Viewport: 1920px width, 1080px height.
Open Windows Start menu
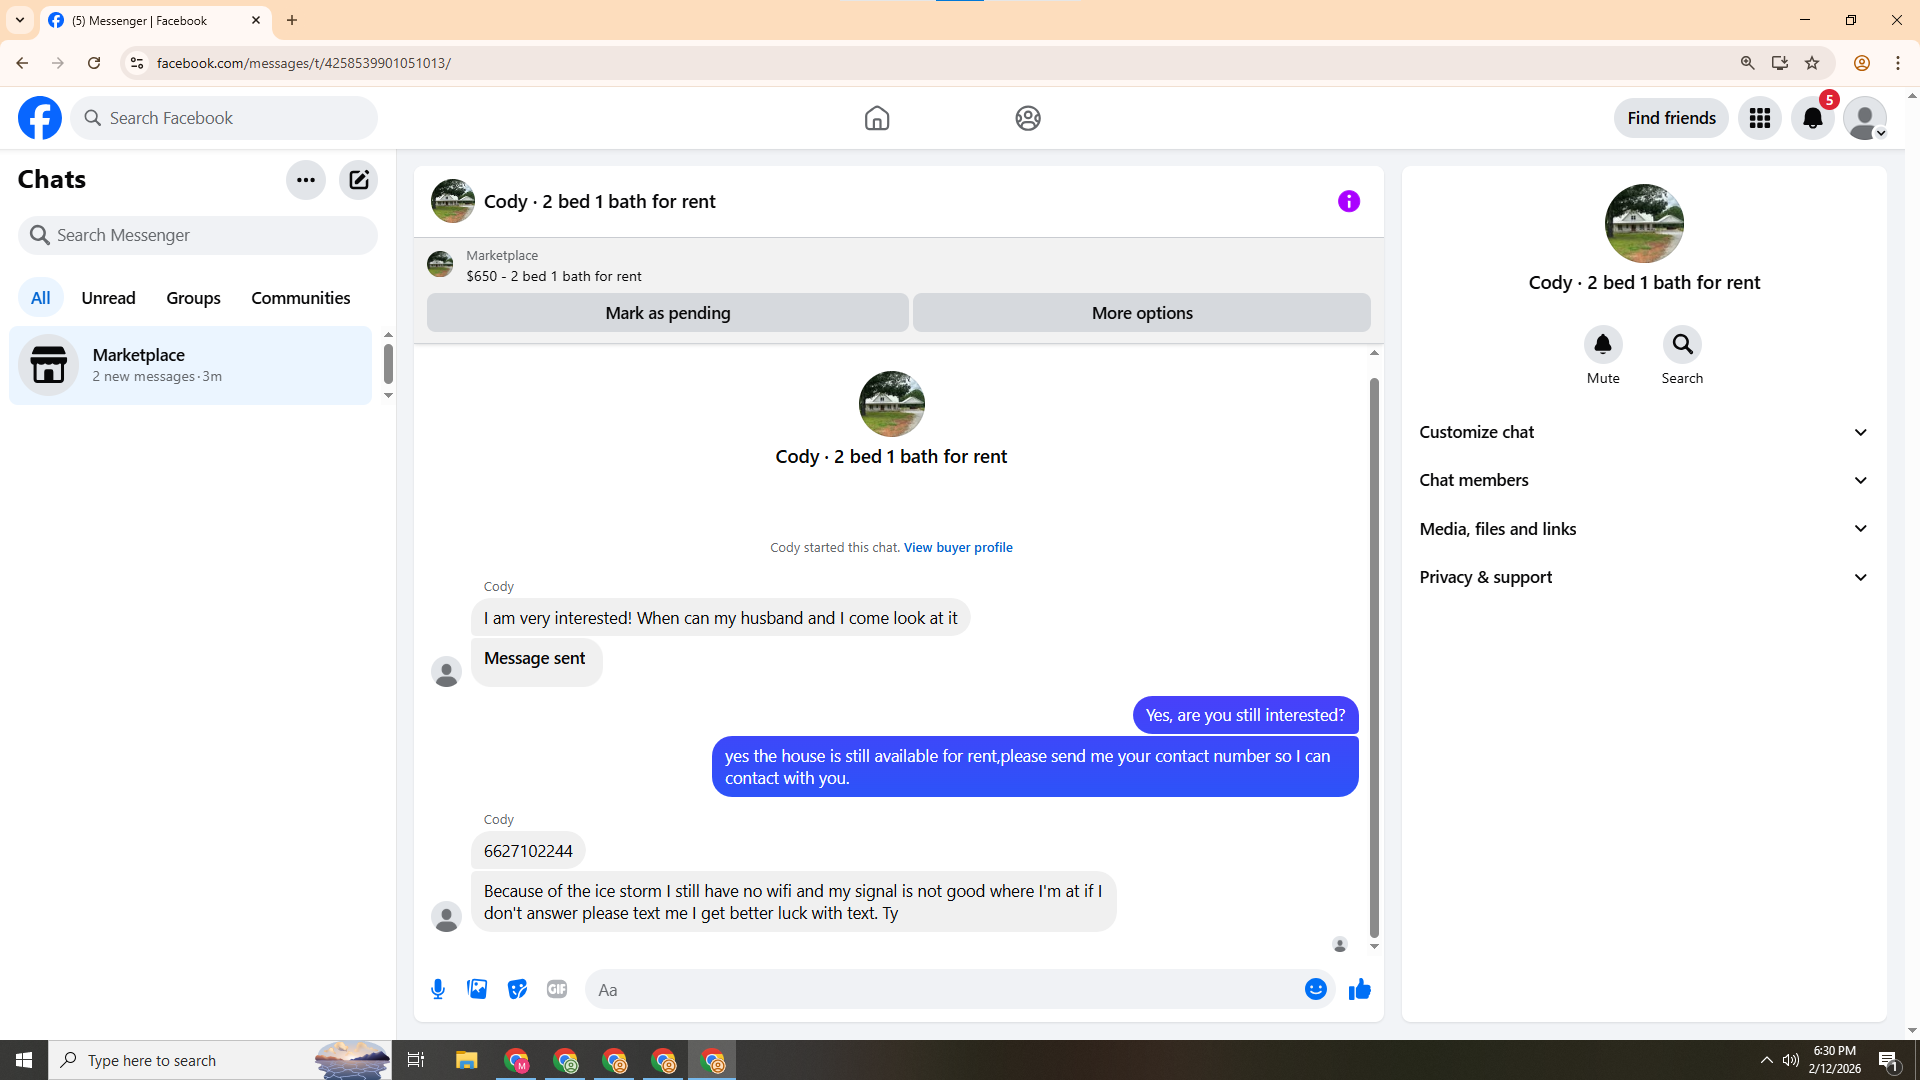24,1060
